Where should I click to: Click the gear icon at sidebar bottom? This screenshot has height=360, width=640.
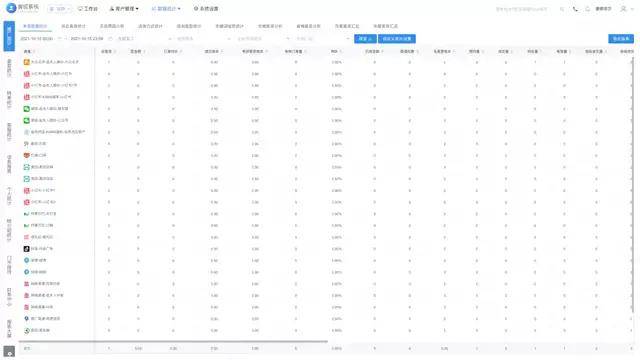pyautogui.click(x=9, y=352)
